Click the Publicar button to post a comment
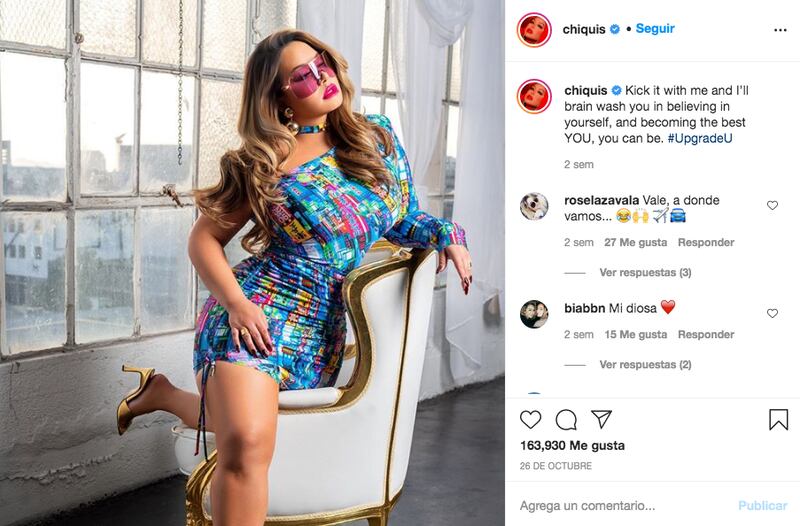 pos(763,506)
